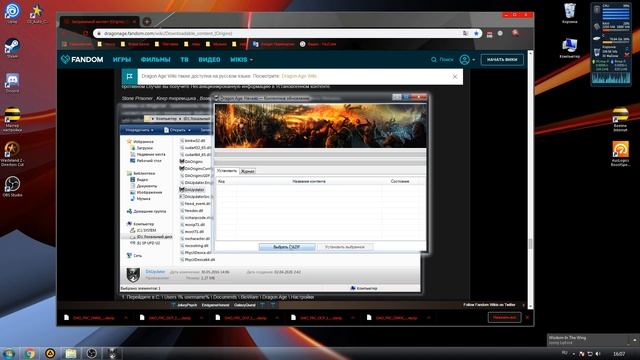Viewport: 640px width, 360px height.
Task: Click the ВИДЕО navigation item
Action: coord(209,60)
